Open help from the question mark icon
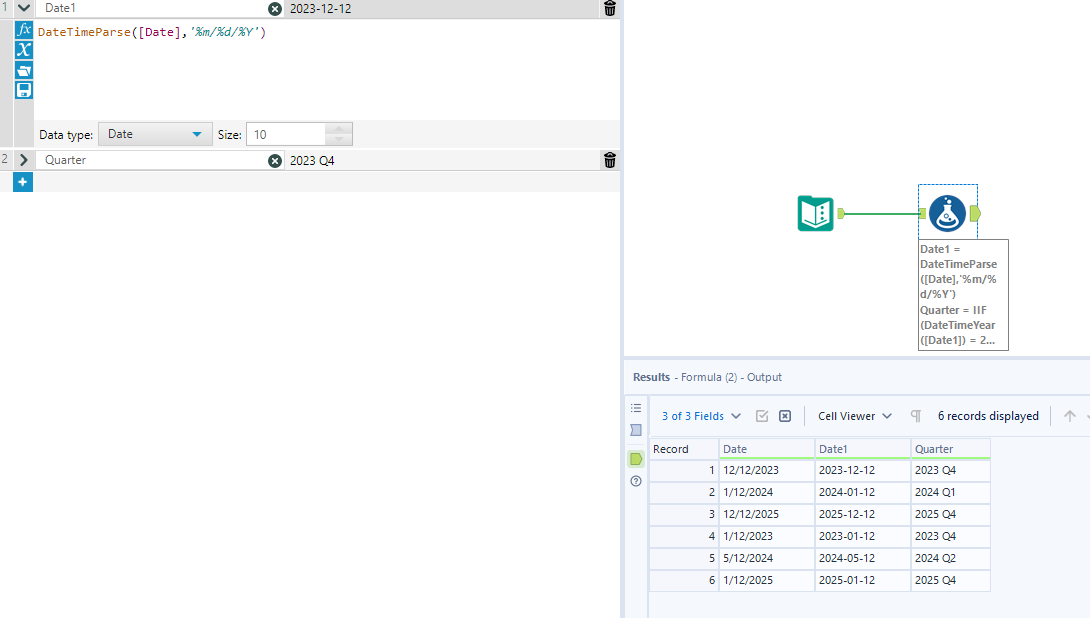The image size is (1090, 618). point(635,481)
